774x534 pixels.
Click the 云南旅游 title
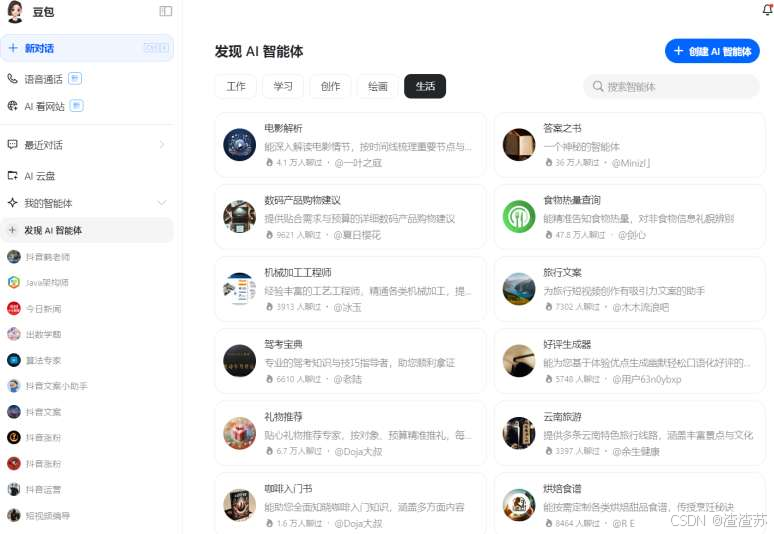tap(562, 417)
